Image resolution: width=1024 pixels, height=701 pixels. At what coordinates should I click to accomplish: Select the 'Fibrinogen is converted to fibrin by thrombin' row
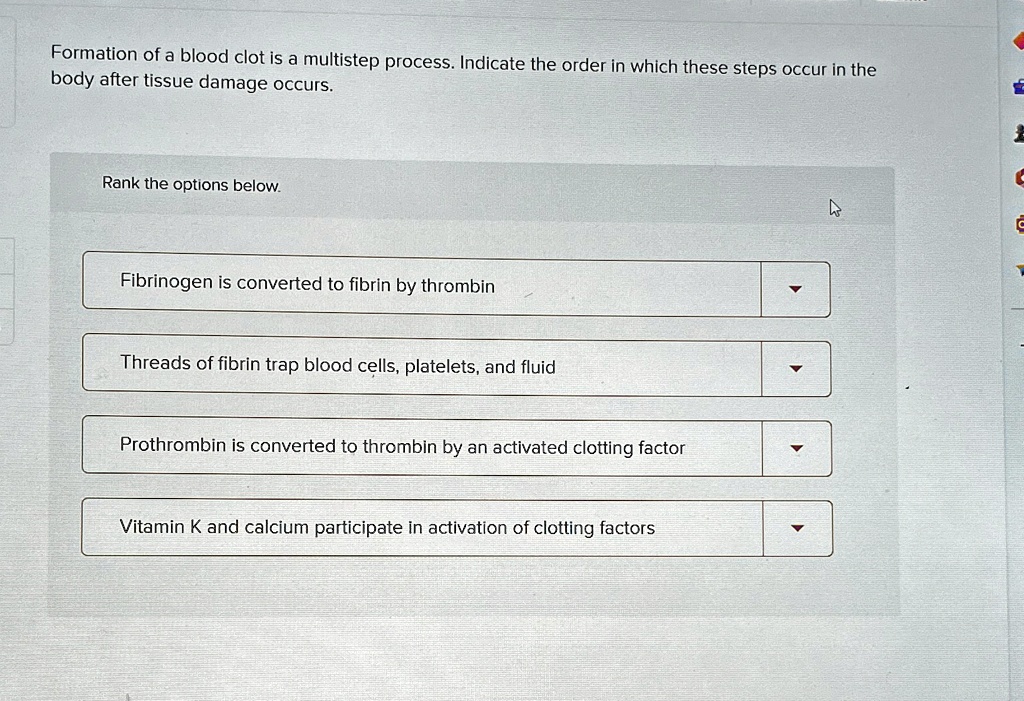(420, 286)
